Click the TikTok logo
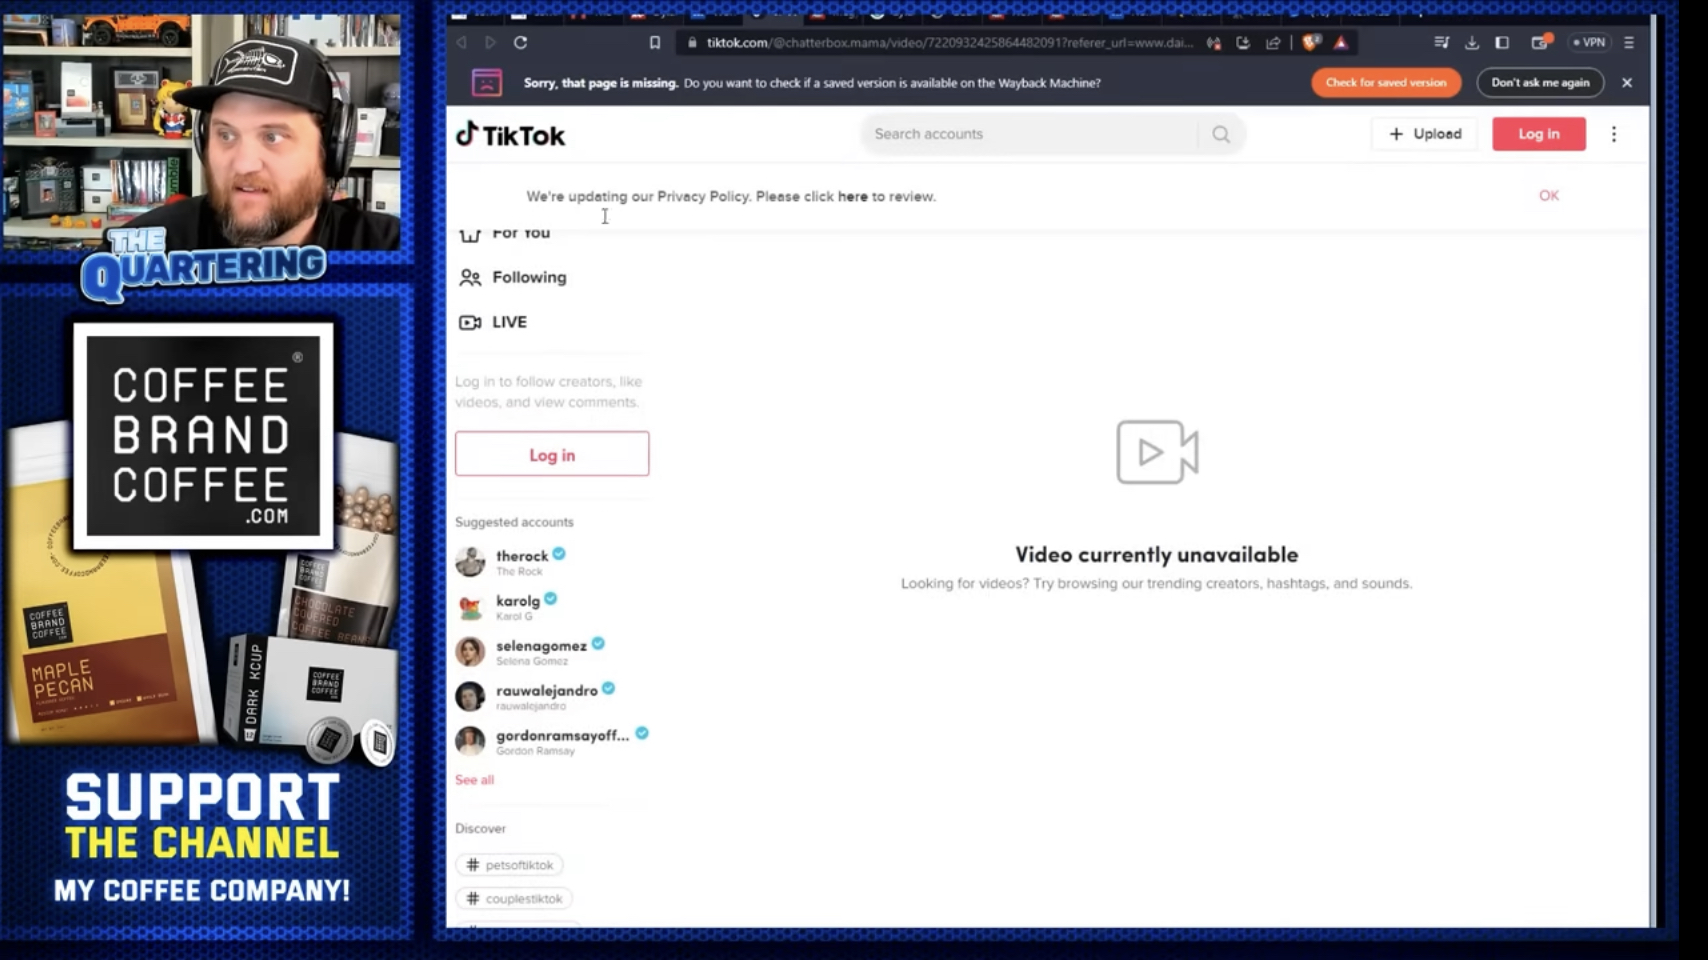This screenshot has width=1708, height=960. (x=510, y=135)
